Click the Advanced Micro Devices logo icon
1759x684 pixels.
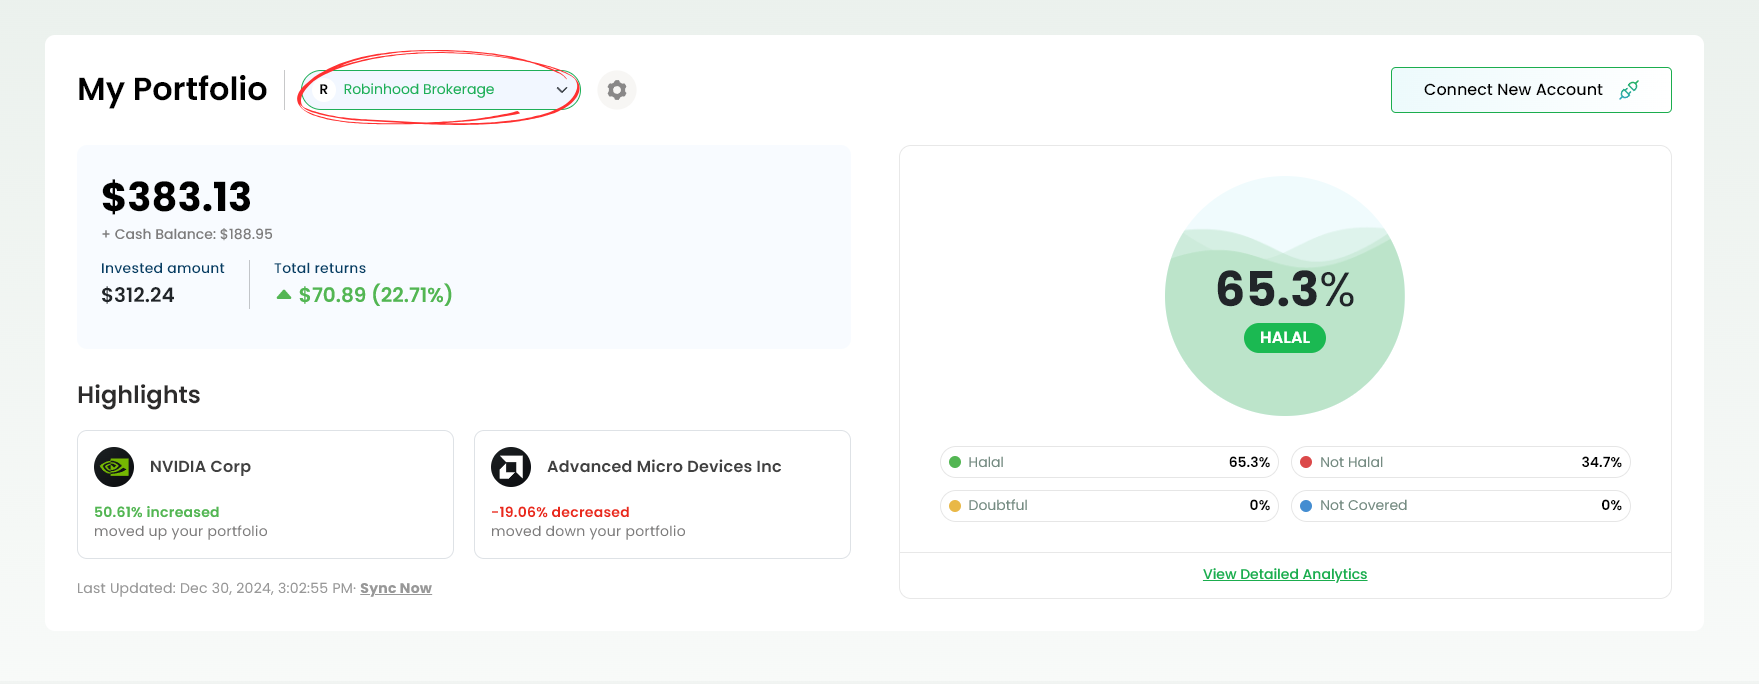pyautogui.click(x=511, y=467)
